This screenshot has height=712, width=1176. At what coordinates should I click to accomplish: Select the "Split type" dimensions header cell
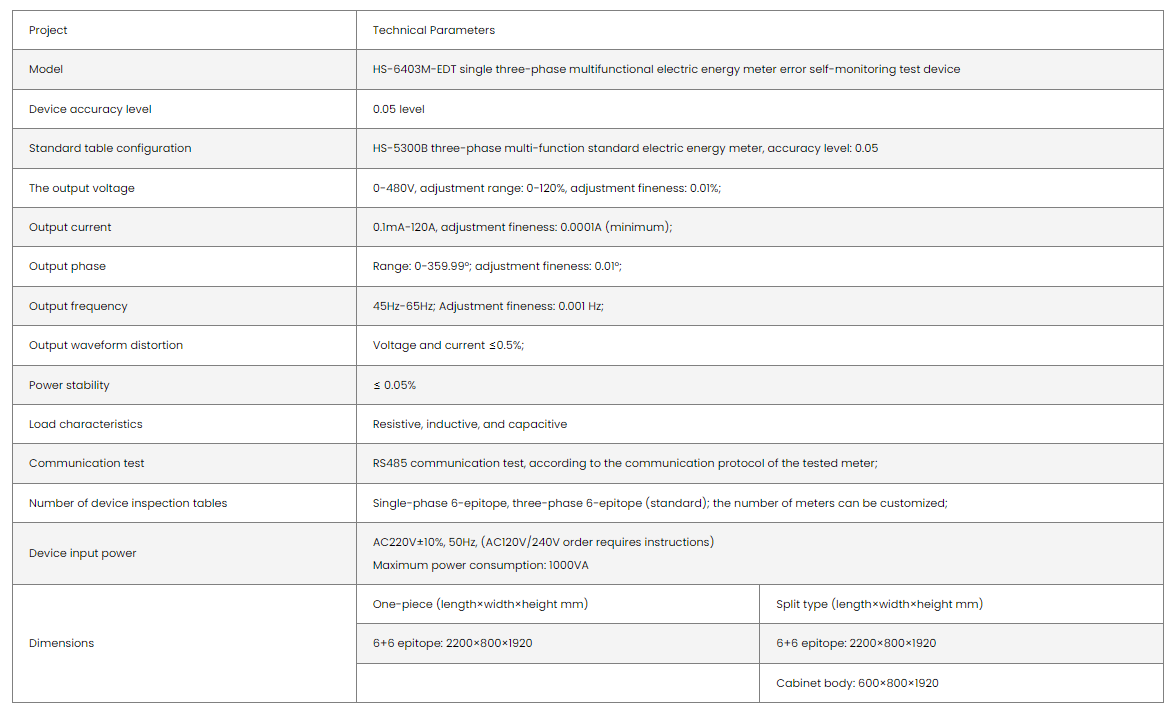[x=879, y=604]
